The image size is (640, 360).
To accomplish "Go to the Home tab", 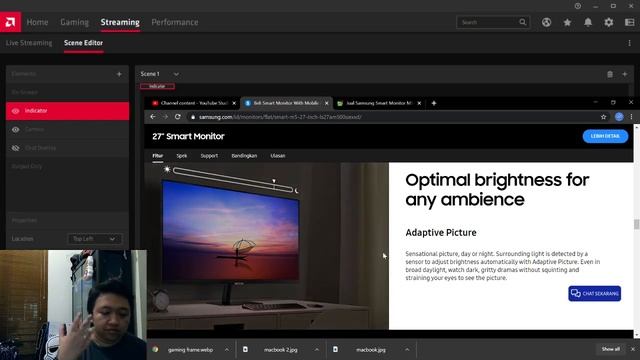I will click(37, 22).
